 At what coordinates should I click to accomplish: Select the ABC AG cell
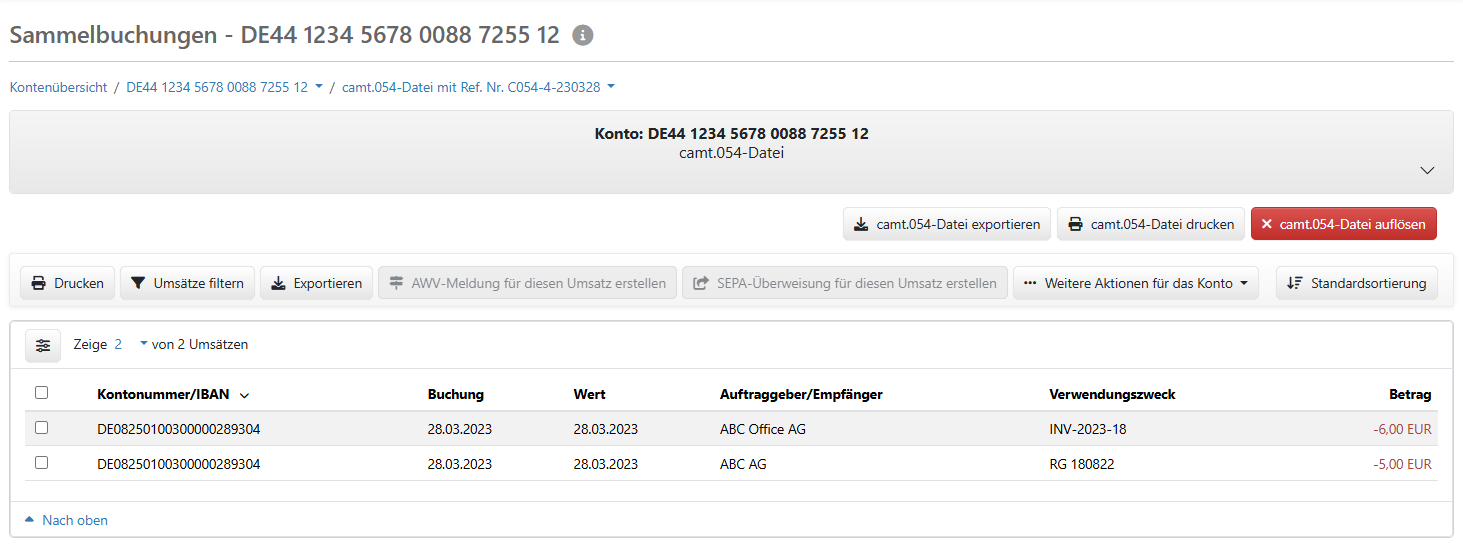pos(743,464)
